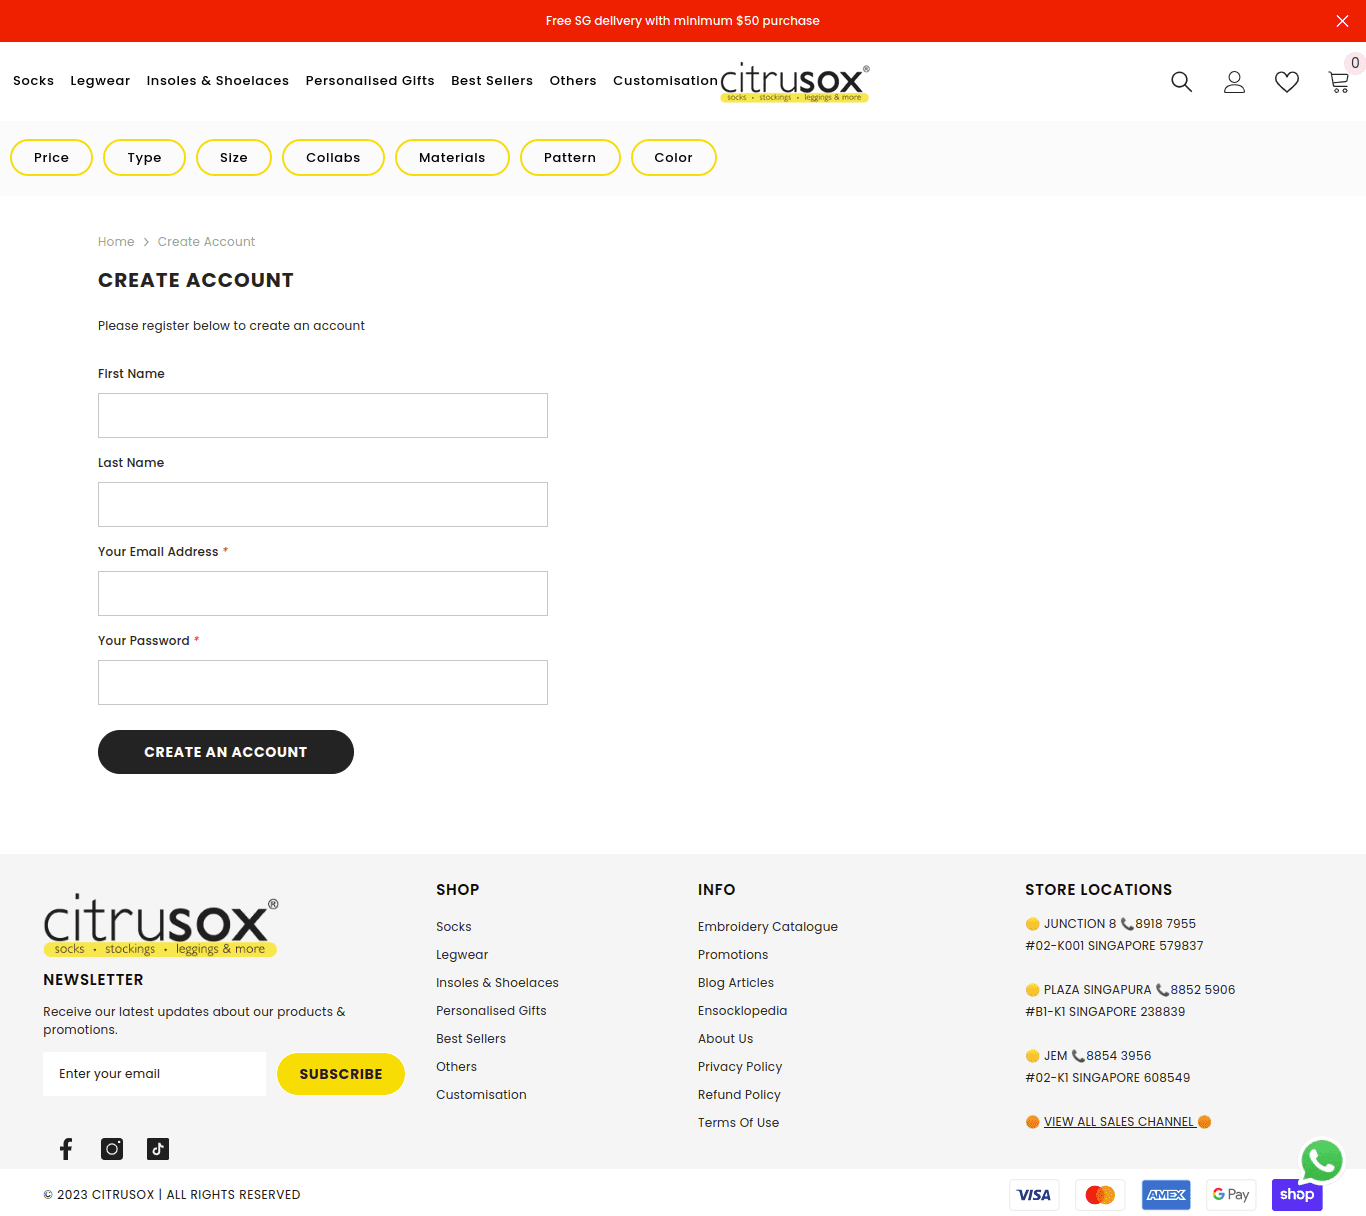The height and width of the screenshot is (1216, 1366).
Task: Open the Color filter pill
Action: [x=673, y=158]
